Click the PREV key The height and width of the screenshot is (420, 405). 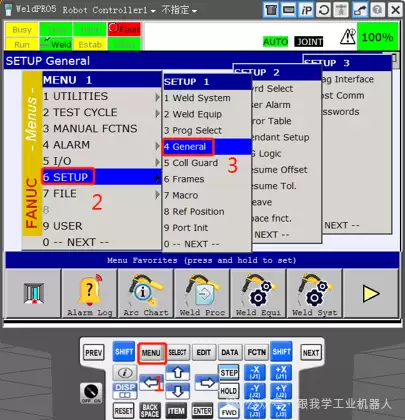click(x=94, y=353)
